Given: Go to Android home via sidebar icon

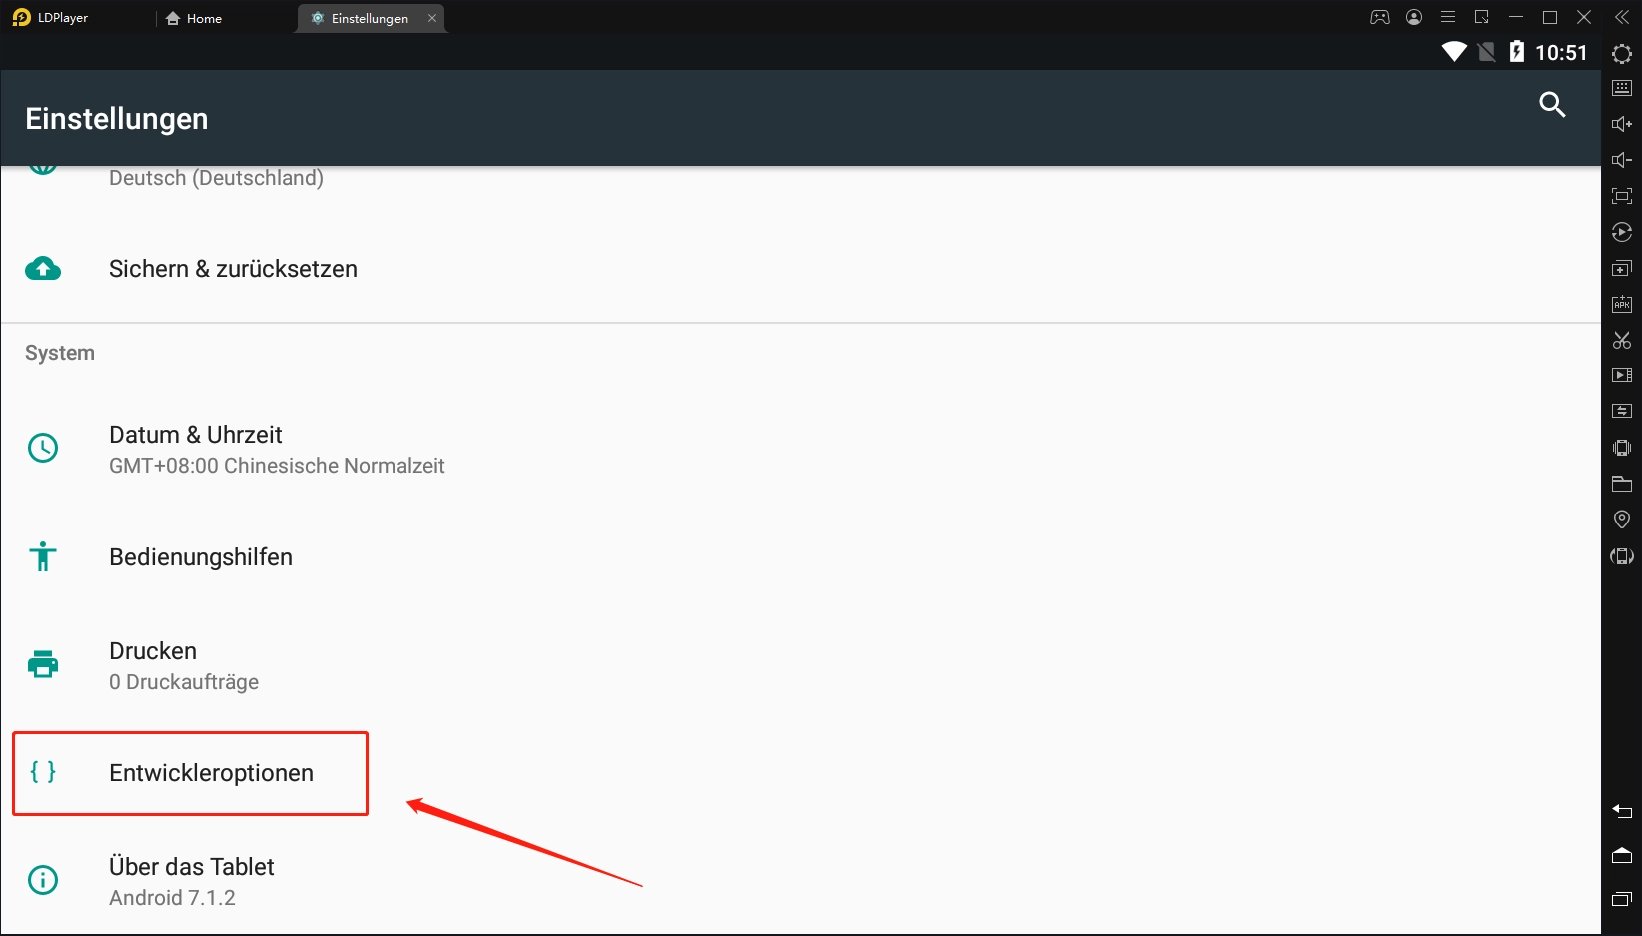Looking at the screenshot, I should click(x=1622, y=855).
